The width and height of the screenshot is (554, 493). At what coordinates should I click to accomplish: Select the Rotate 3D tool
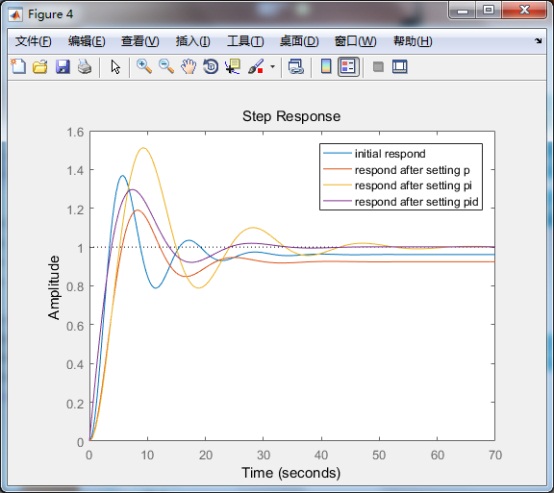(211, 66)
